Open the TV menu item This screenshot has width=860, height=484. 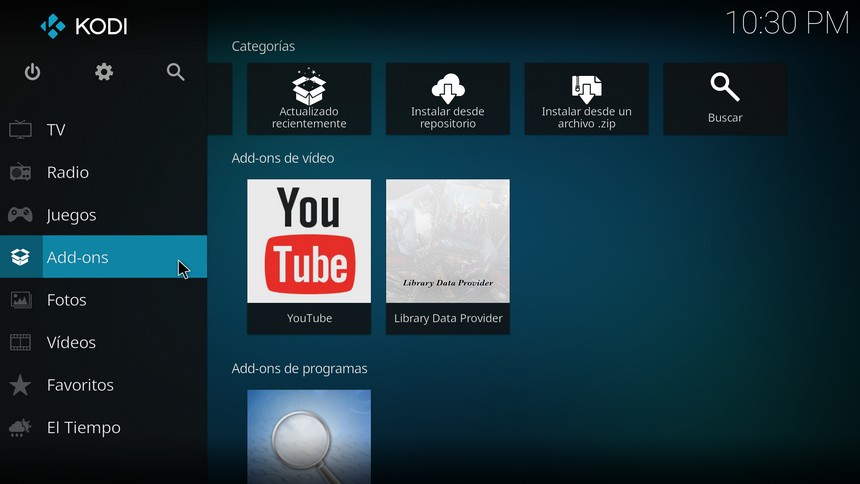point(104,130)
